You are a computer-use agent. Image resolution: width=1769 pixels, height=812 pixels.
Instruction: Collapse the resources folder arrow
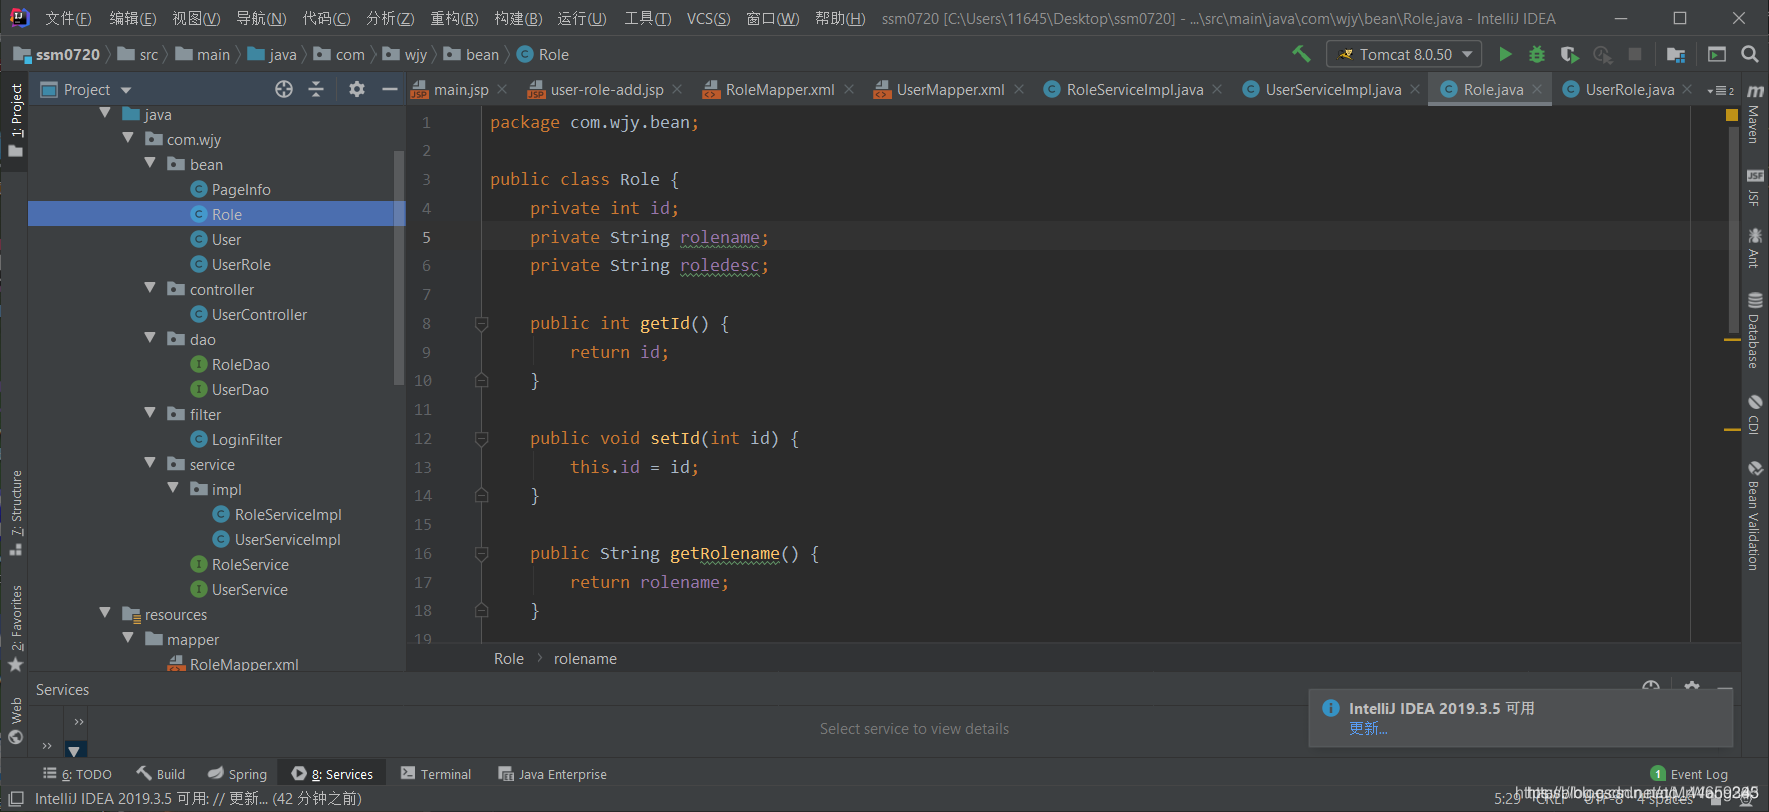click(x=105, y=613)
